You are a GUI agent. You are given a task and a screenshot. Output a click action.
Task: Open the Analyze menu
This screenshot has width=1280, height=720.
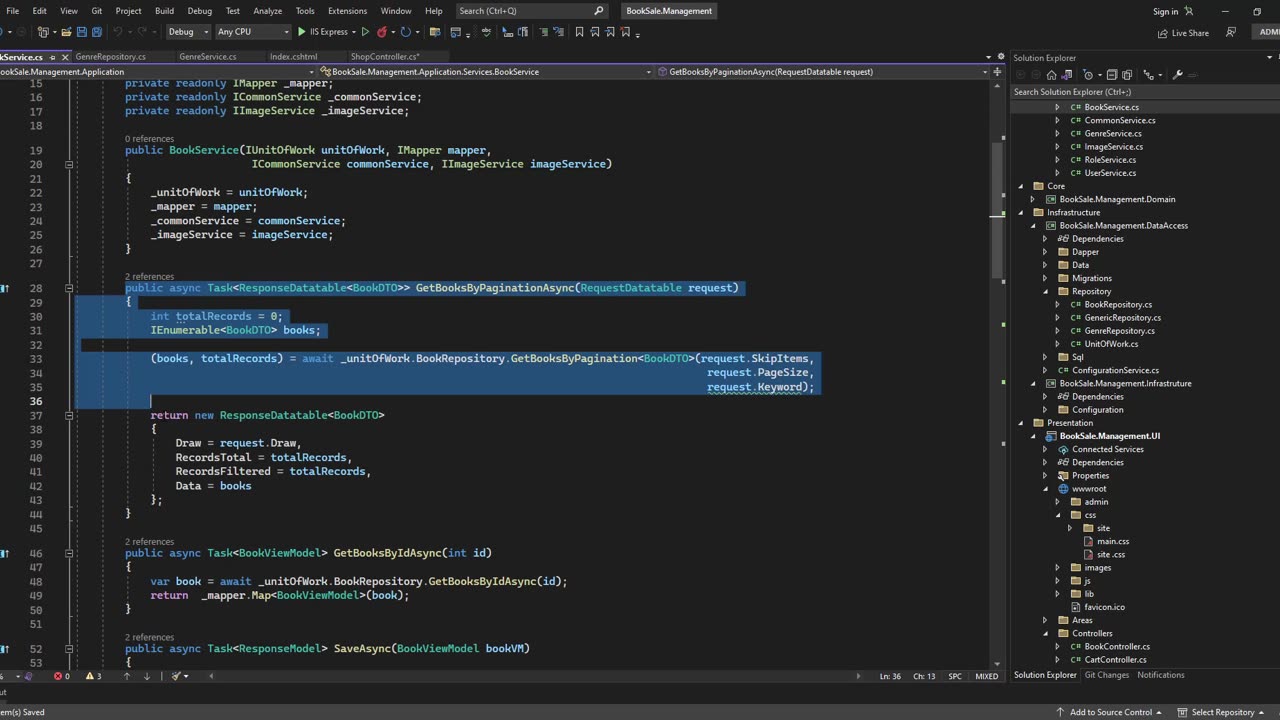tap(267, 11)
